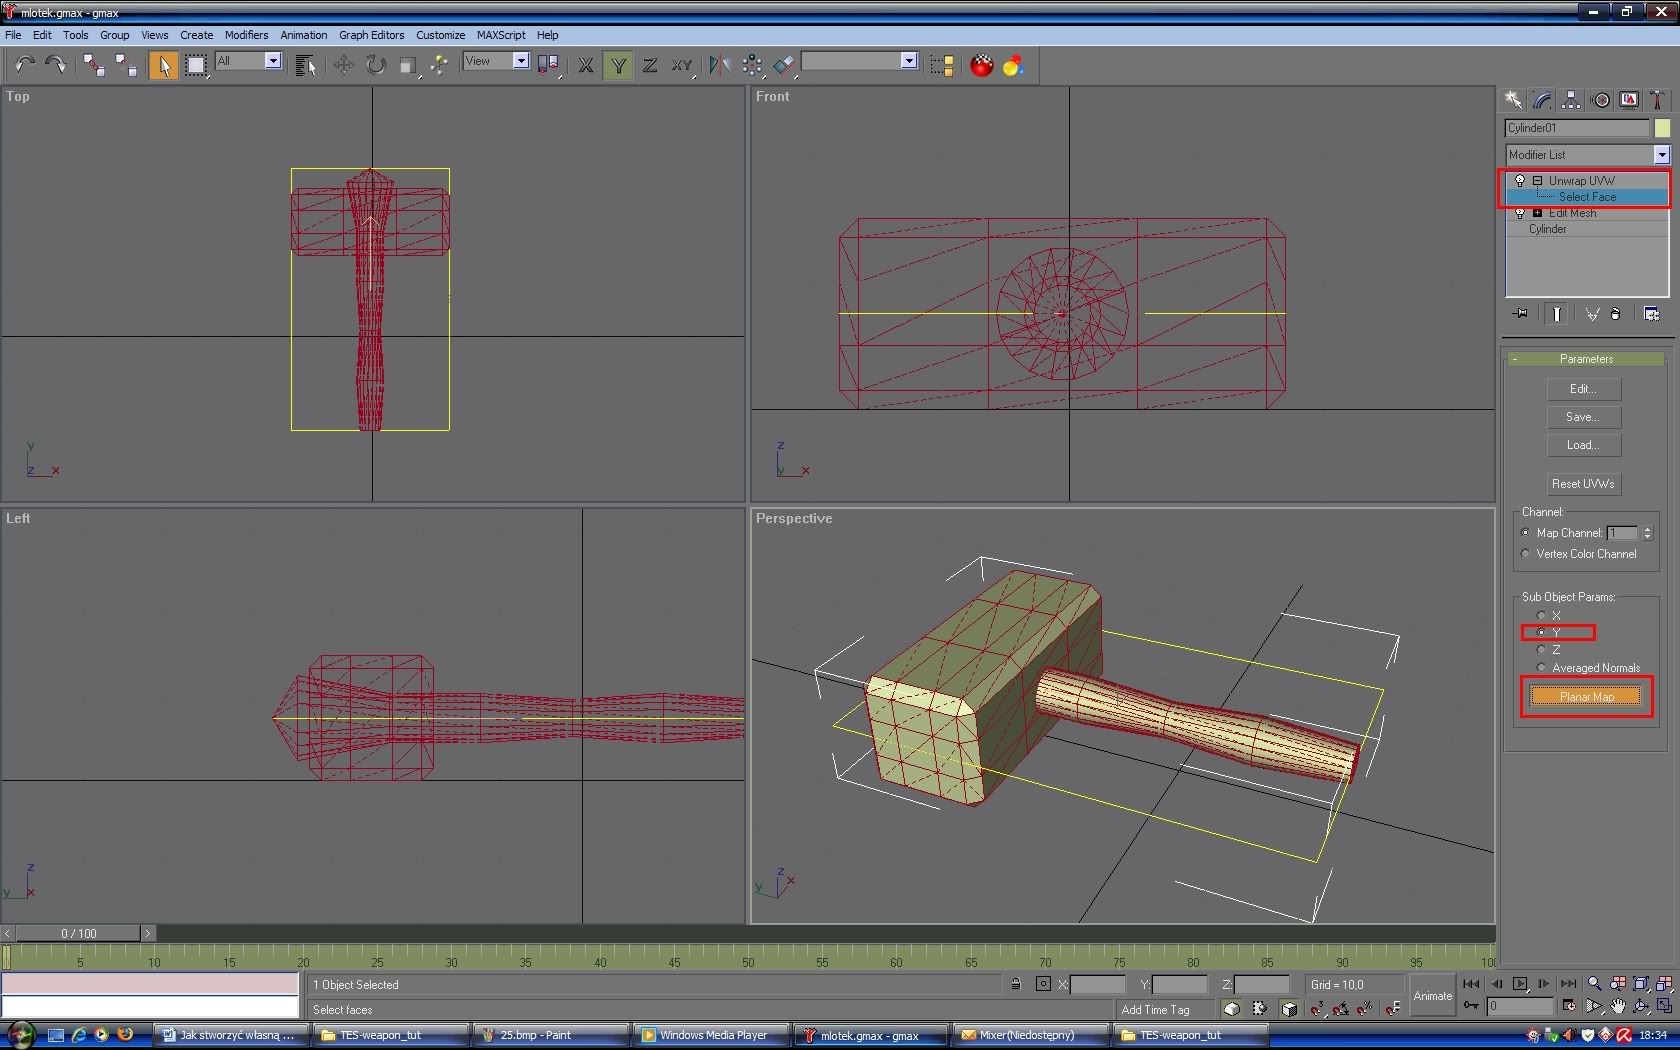Click the 0 / 100 time slider
The width and height of the screenshot is (1680, 1050).
click(x=79, y=933)
